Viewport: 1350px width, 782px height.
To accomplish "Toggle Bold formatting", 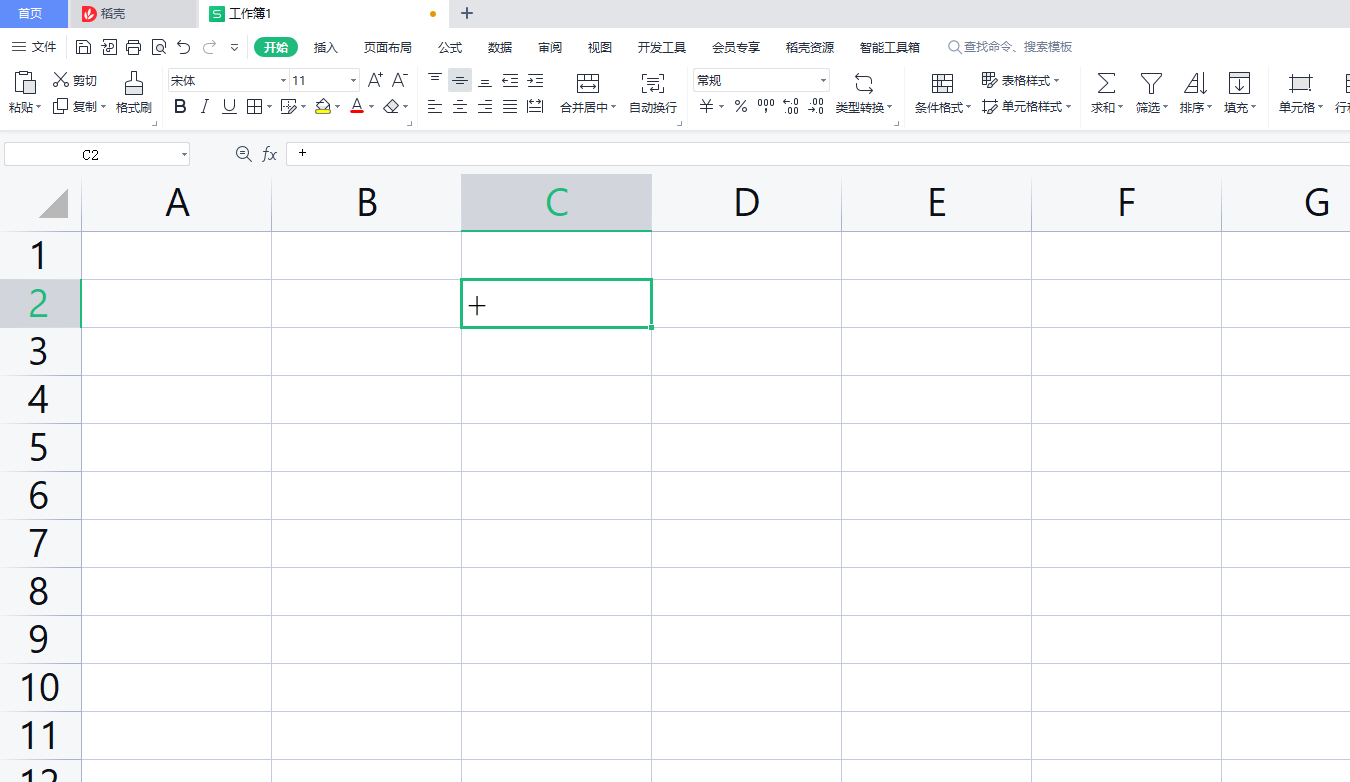I will click(180, 107).
